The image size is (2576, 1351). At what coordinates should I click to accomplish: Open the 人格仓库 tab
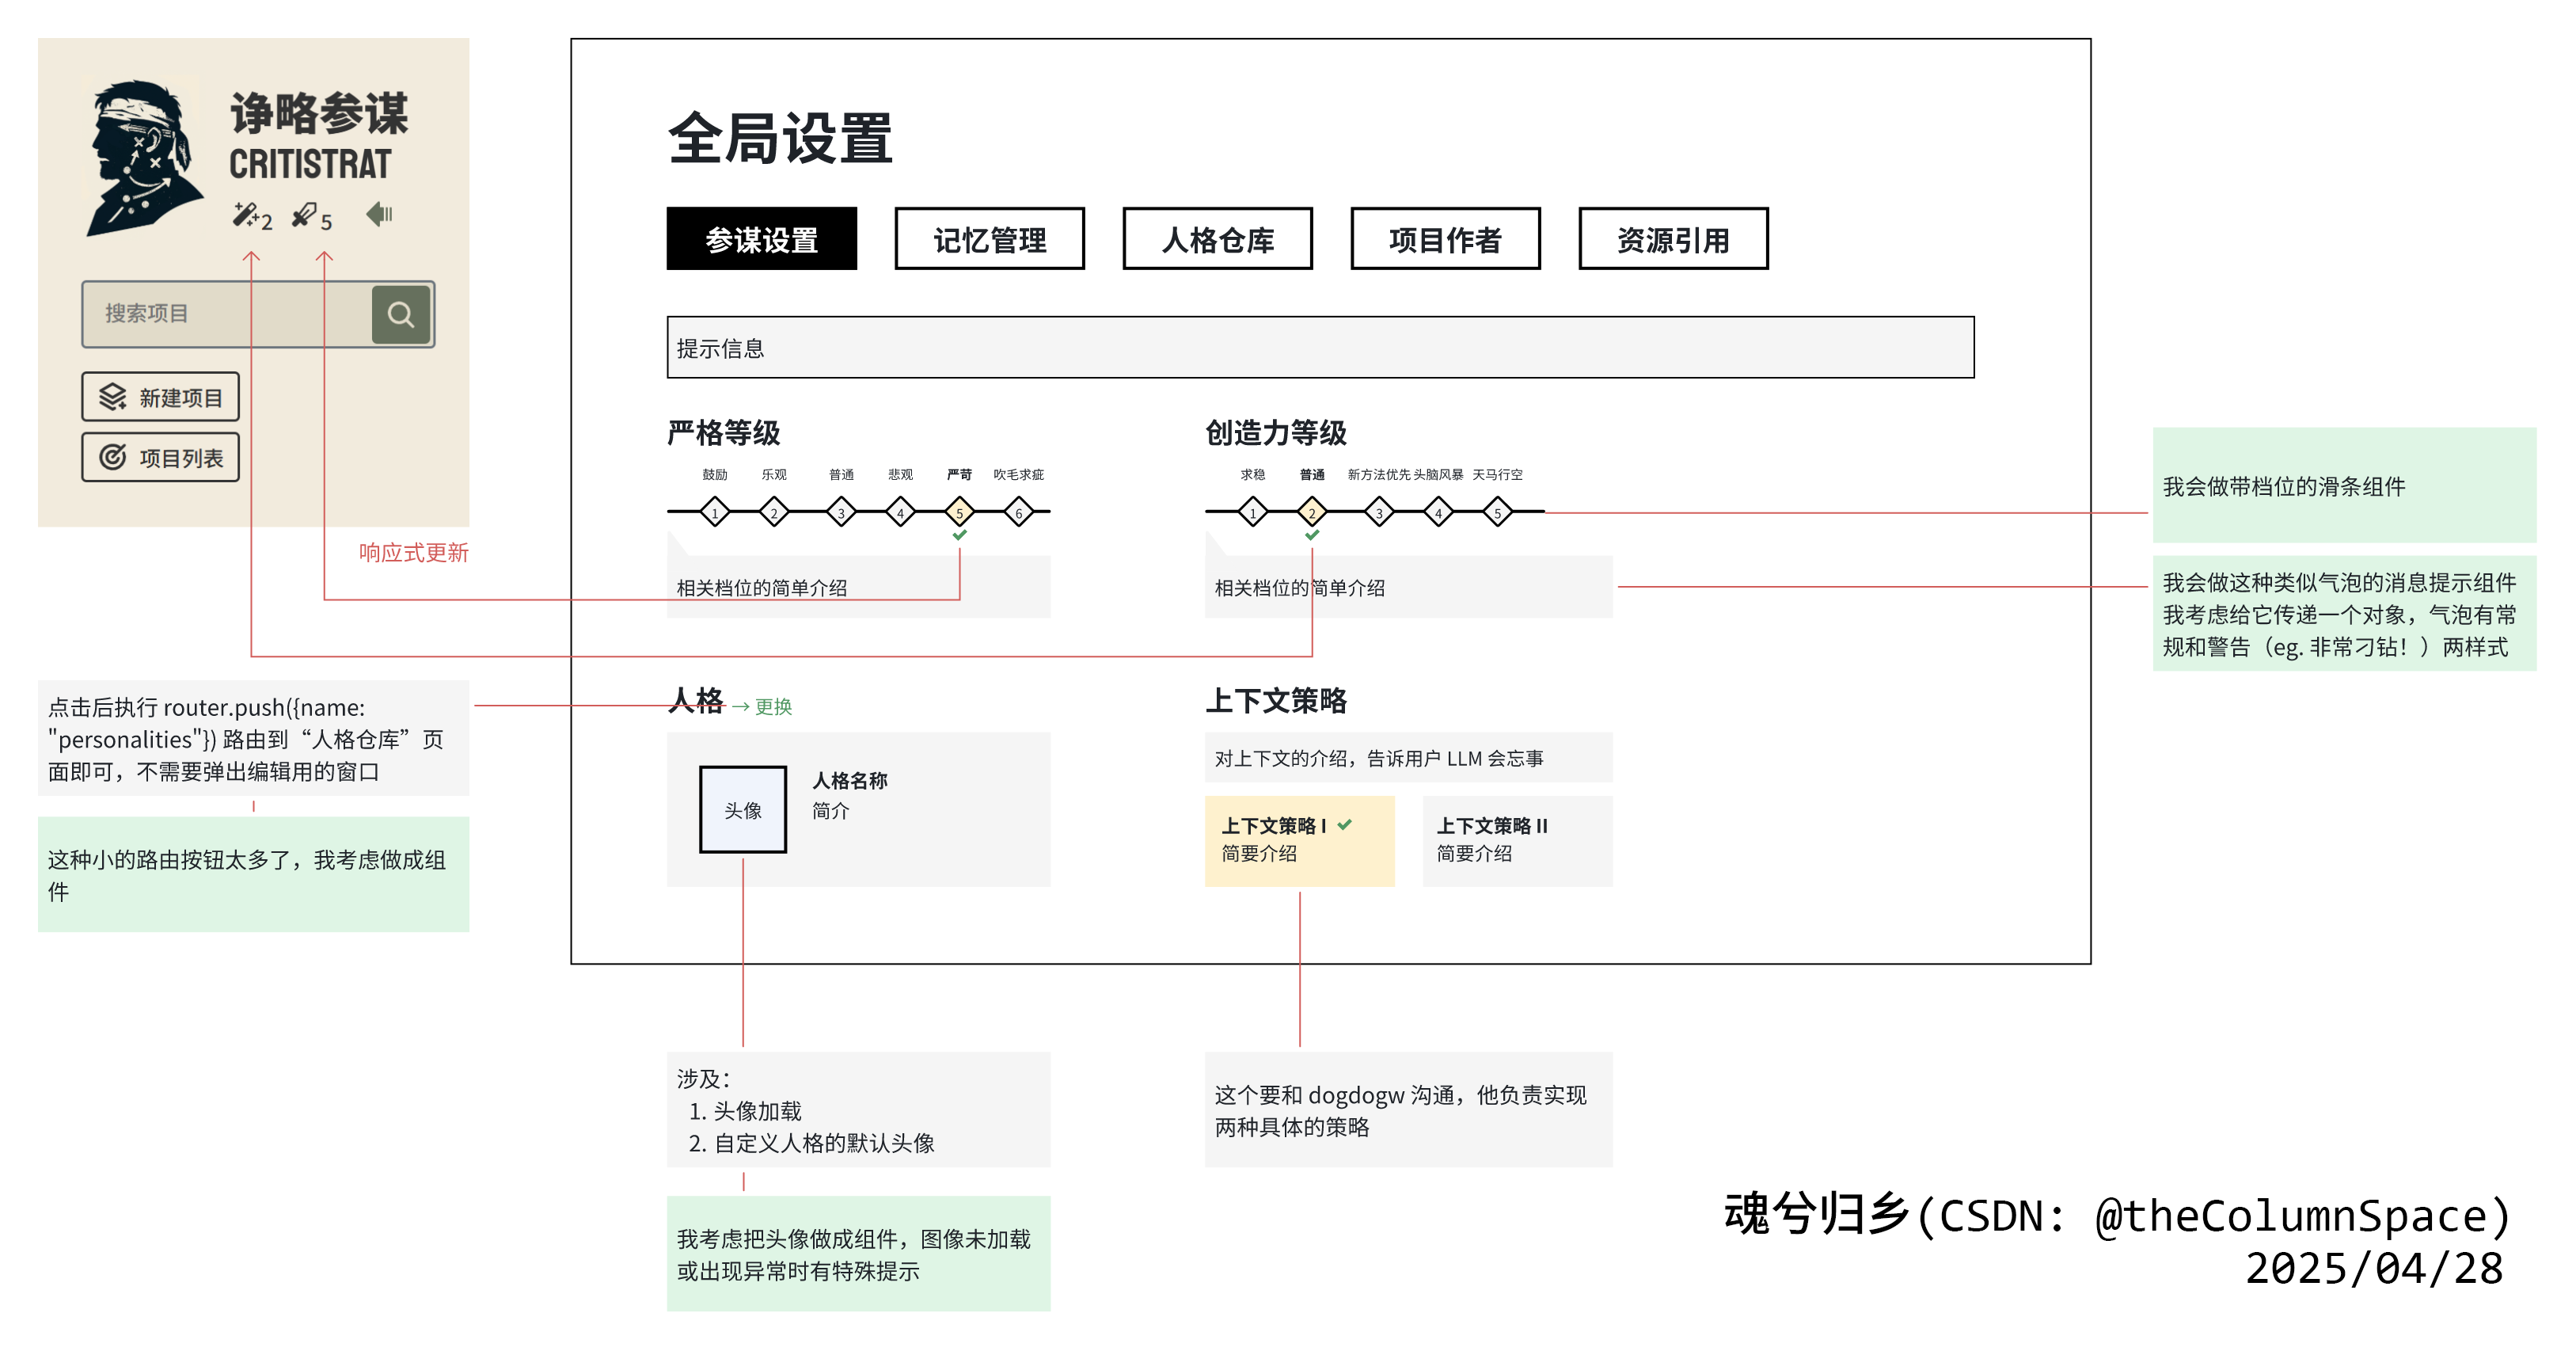(x=1219, y=239)
